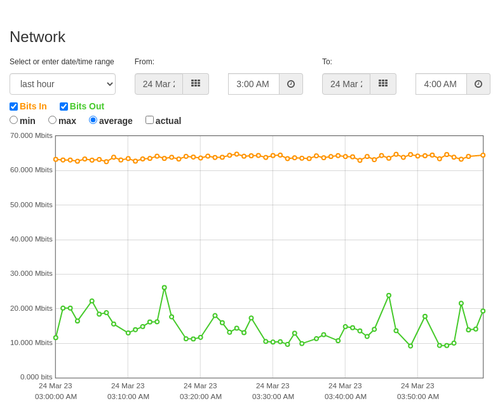500x403 pixels.
Task: Open the To time clock icon
Action: pyautogui.click(x=478, y=84)
